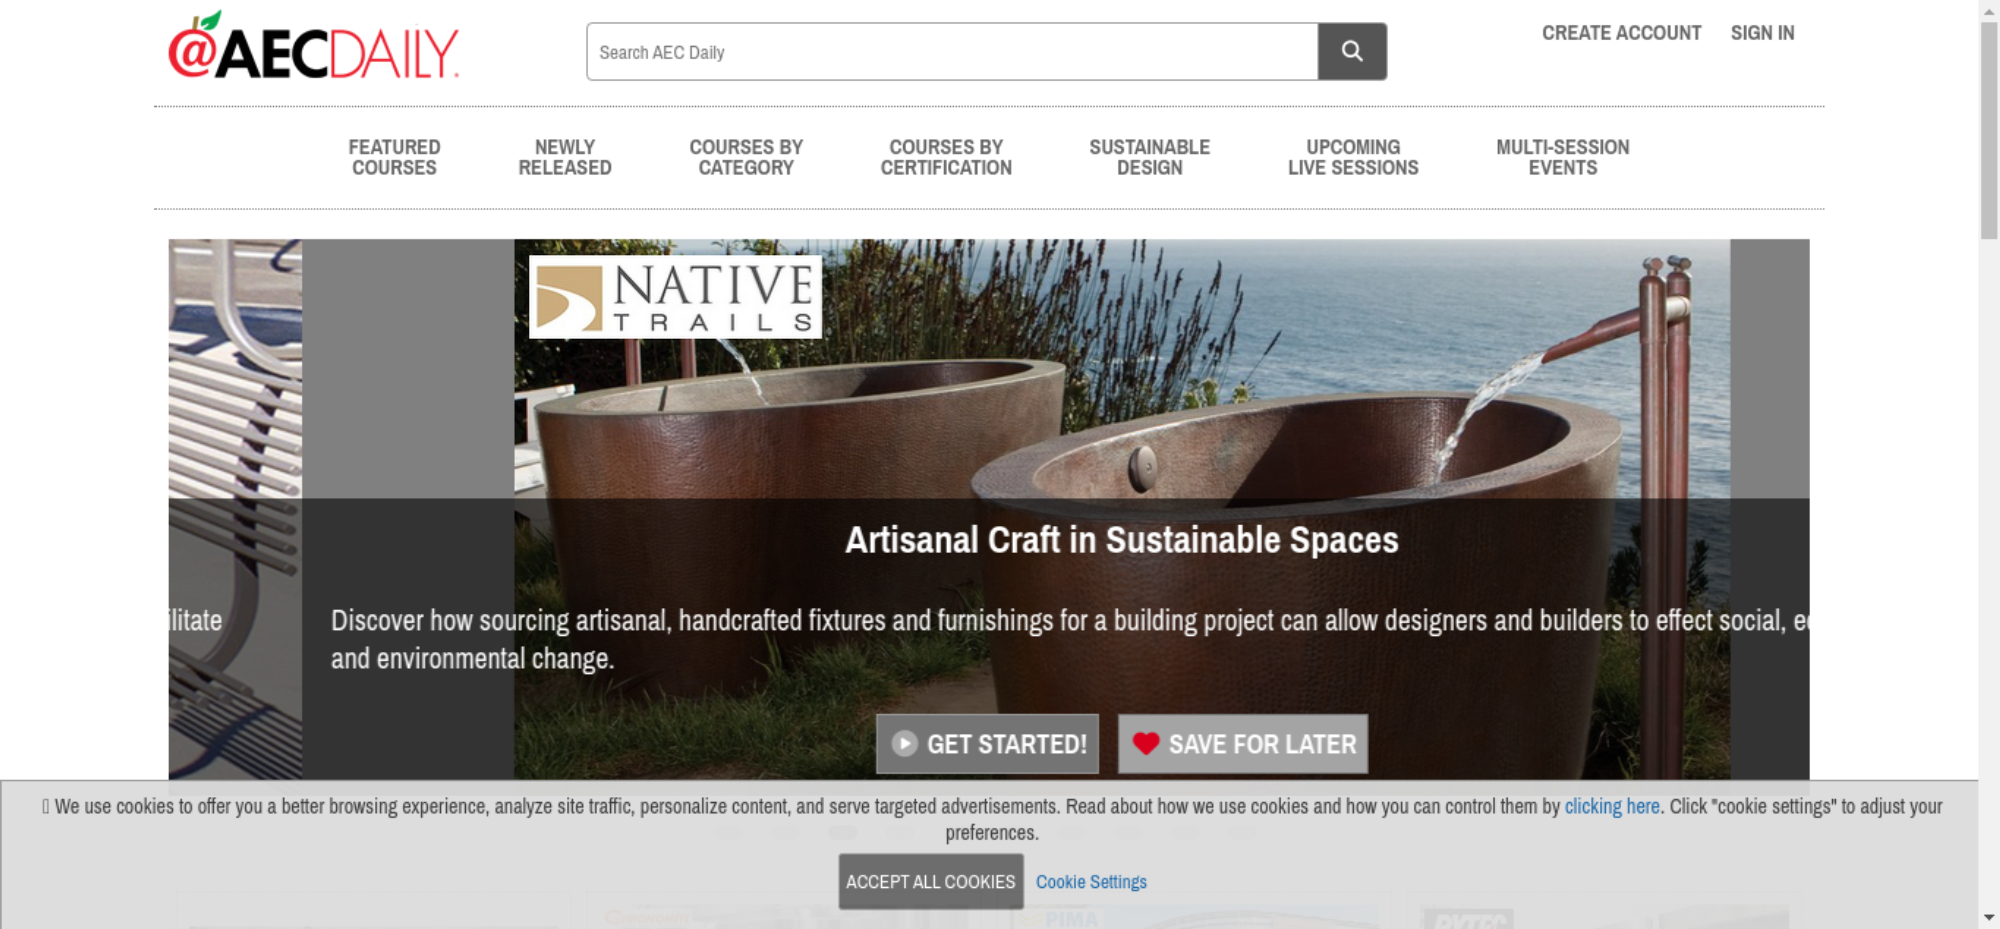Open Multi-Session Events page

click(1563, 157)
